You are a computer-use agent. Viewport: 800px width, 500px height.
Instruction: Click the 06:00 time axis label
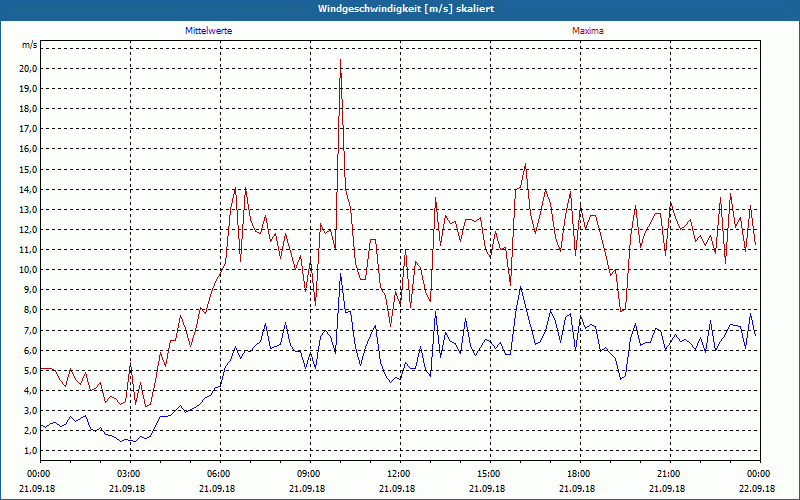pos(219,474)
